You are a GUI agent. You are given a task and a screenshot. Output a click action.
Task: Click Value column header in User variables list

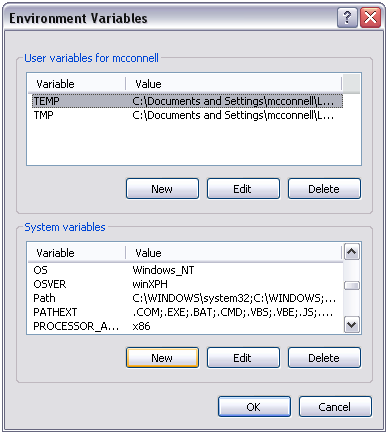click(x=234, y=84)
